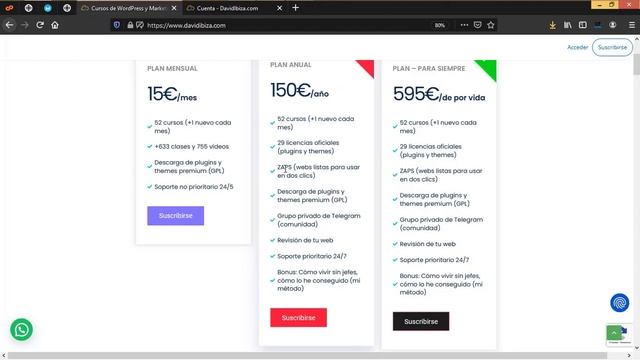Viewport: 640px width, 360px height.
Task: Subscribe to Plan Para Siempre black button
Action: pyautogui.click(x=421, y=321)
